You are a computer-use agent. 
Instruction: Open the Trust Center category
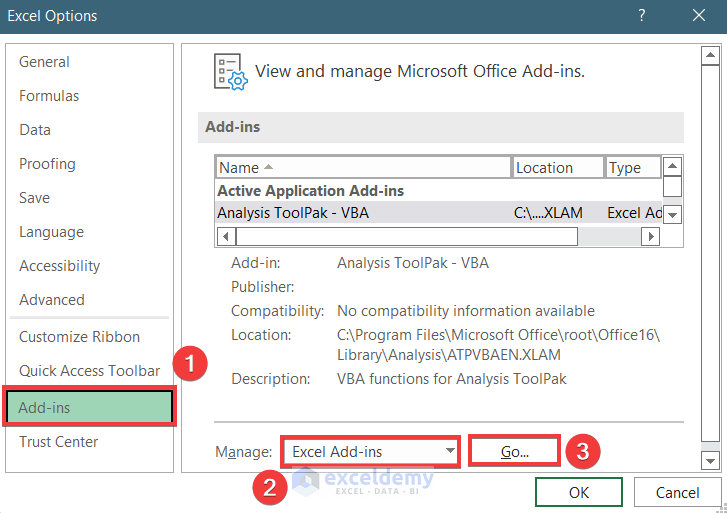click(x=58, y=442)
